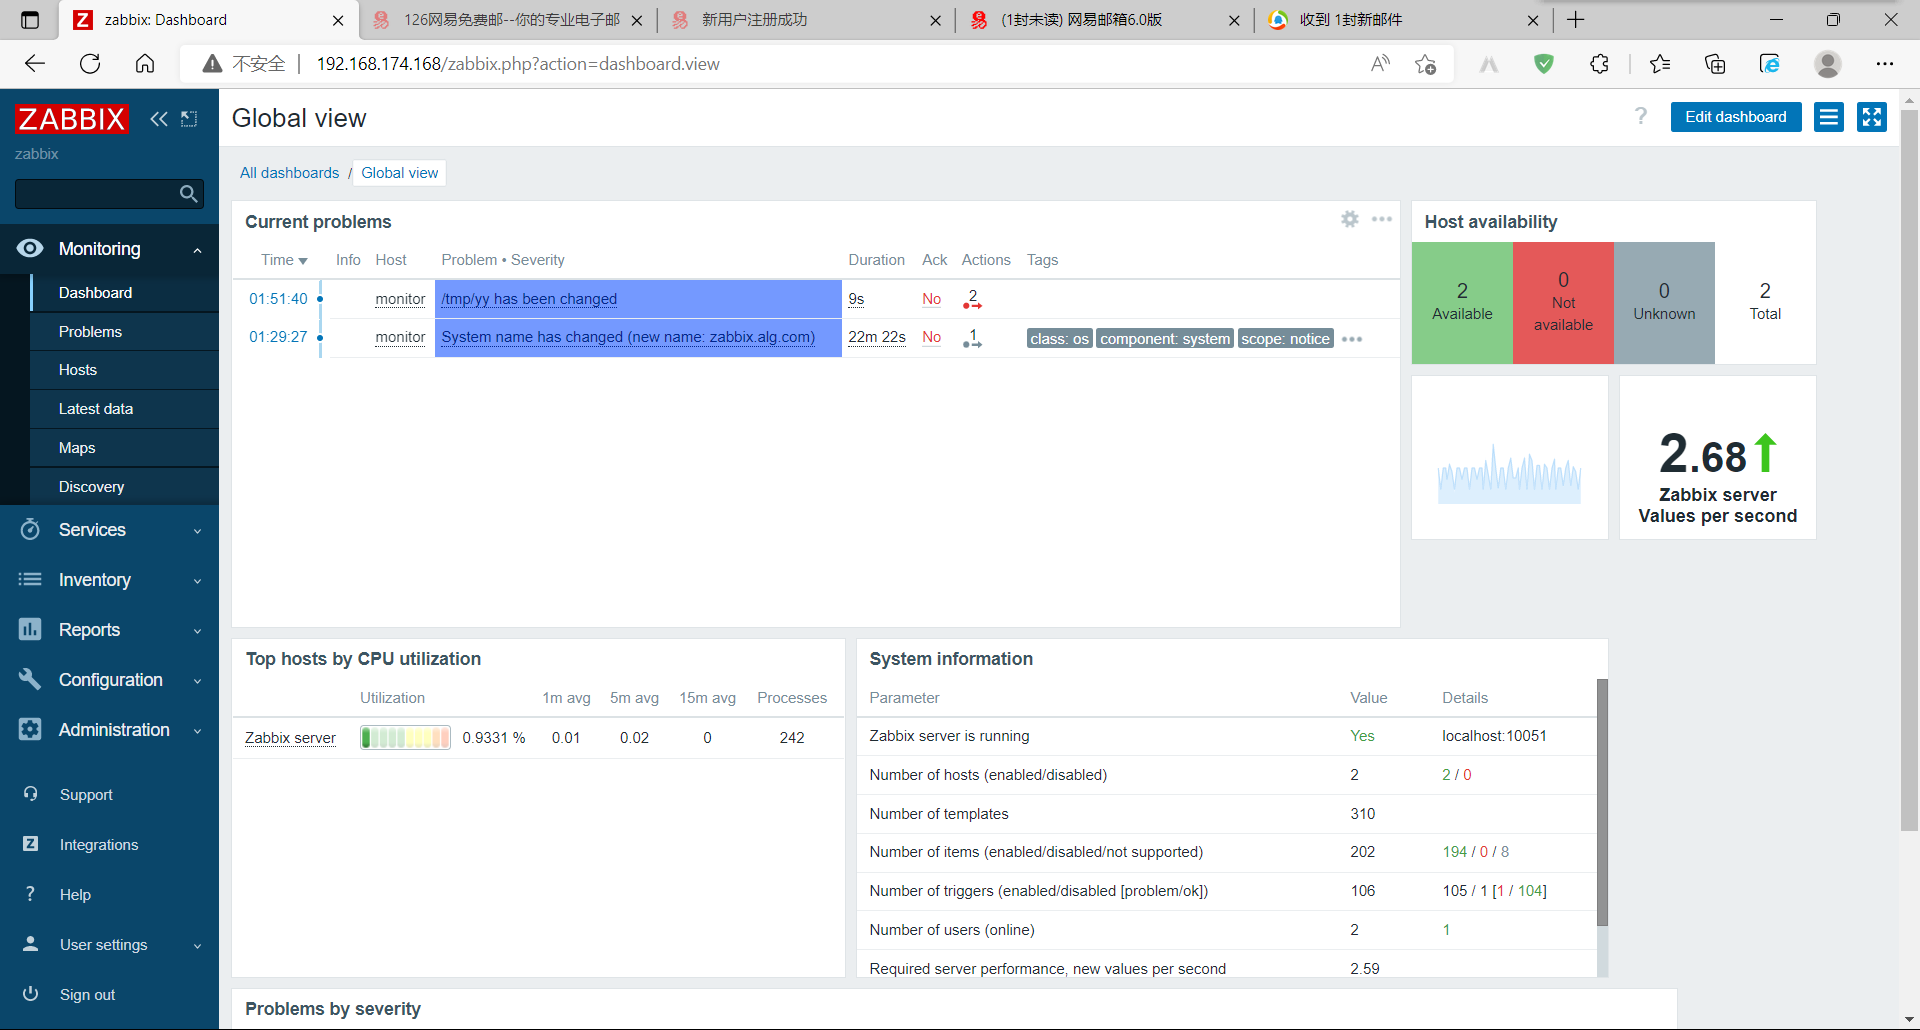Sort problems by the Time column

pos(284,260)
